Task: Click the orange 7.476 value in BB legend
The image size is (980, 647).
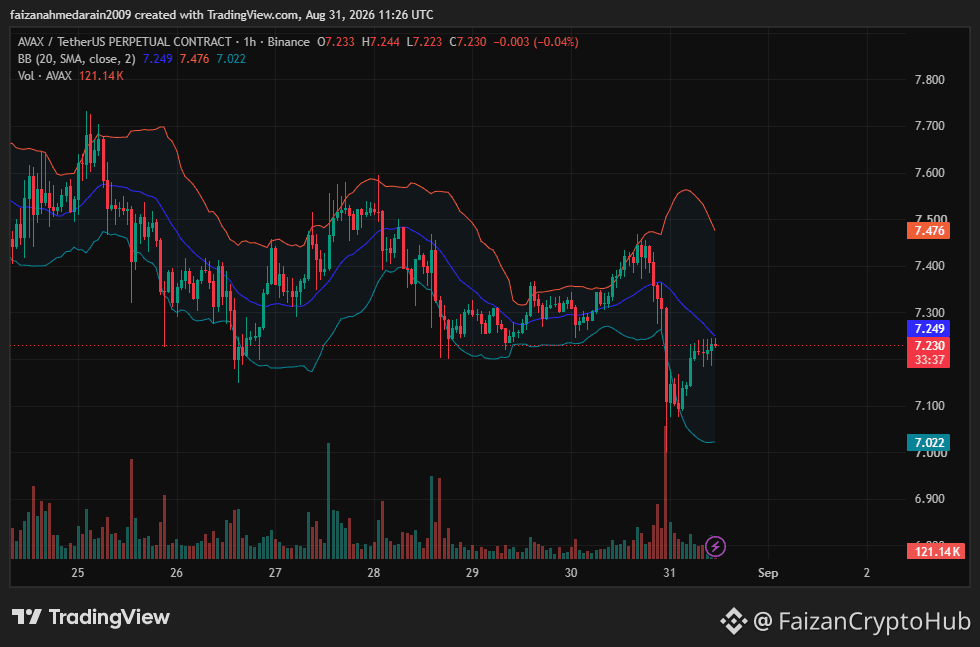Action: (194, 59)
